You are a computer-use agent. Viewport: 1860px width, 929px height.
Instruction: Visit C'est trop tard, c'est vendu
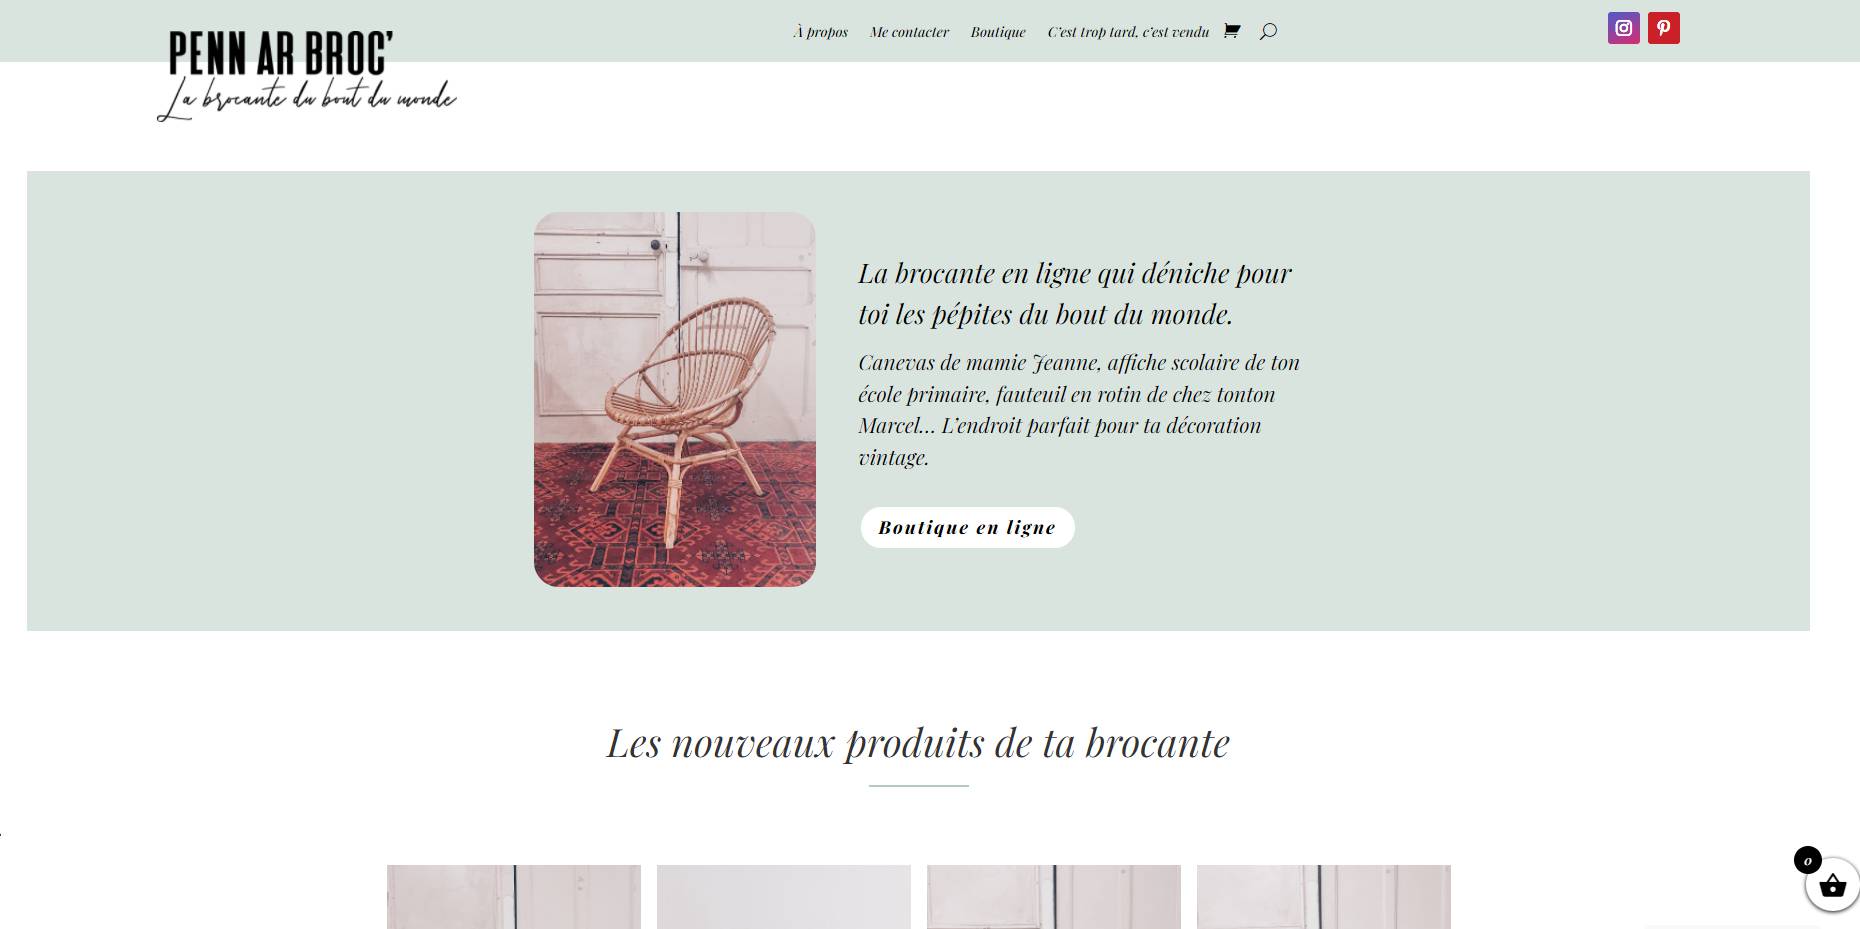(x=1128, y=32)
